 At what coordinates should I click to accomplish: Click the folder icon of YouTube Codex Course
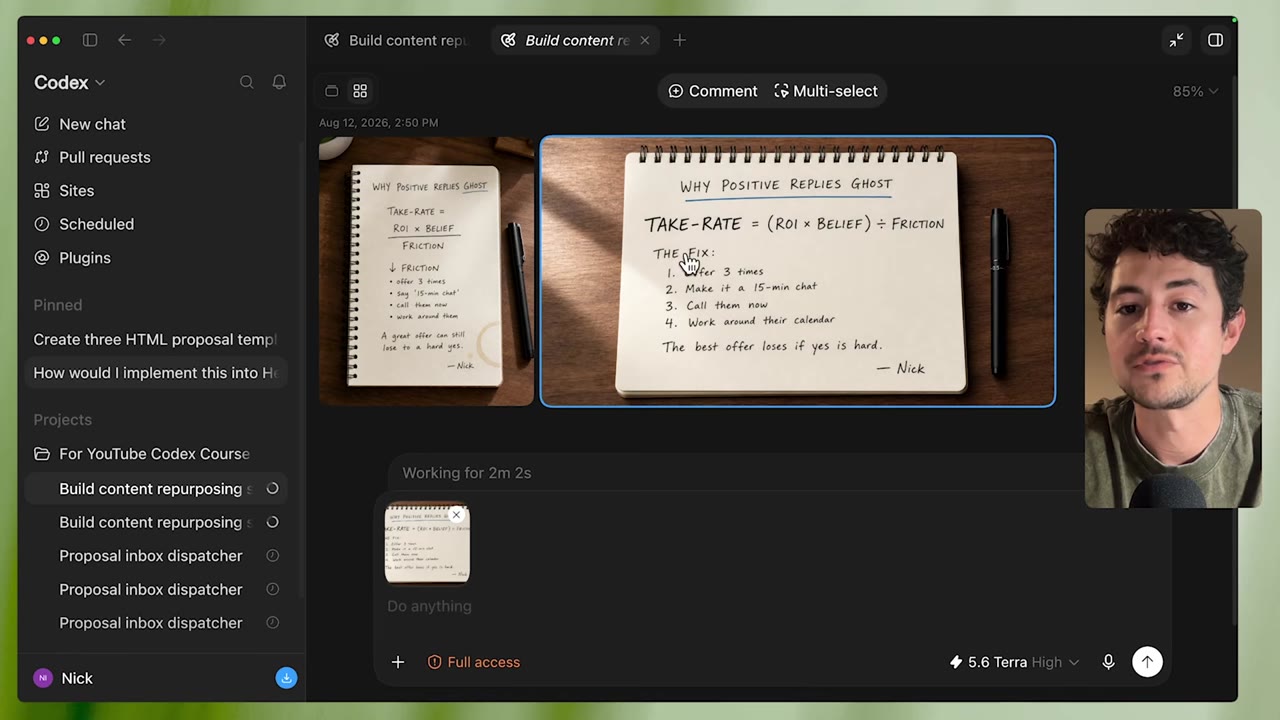[x=42, y=454]
